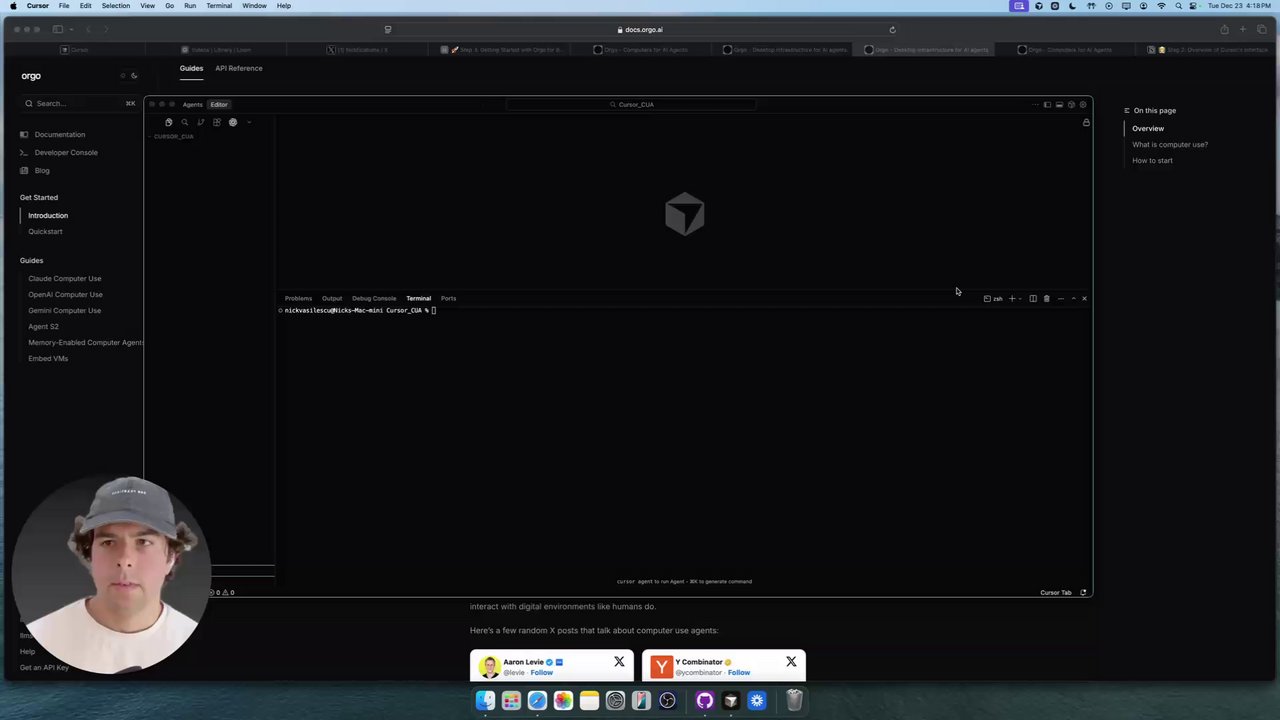Open the Ports panel tab
This screenshot has height=720, width=1280.
point(448,298)
